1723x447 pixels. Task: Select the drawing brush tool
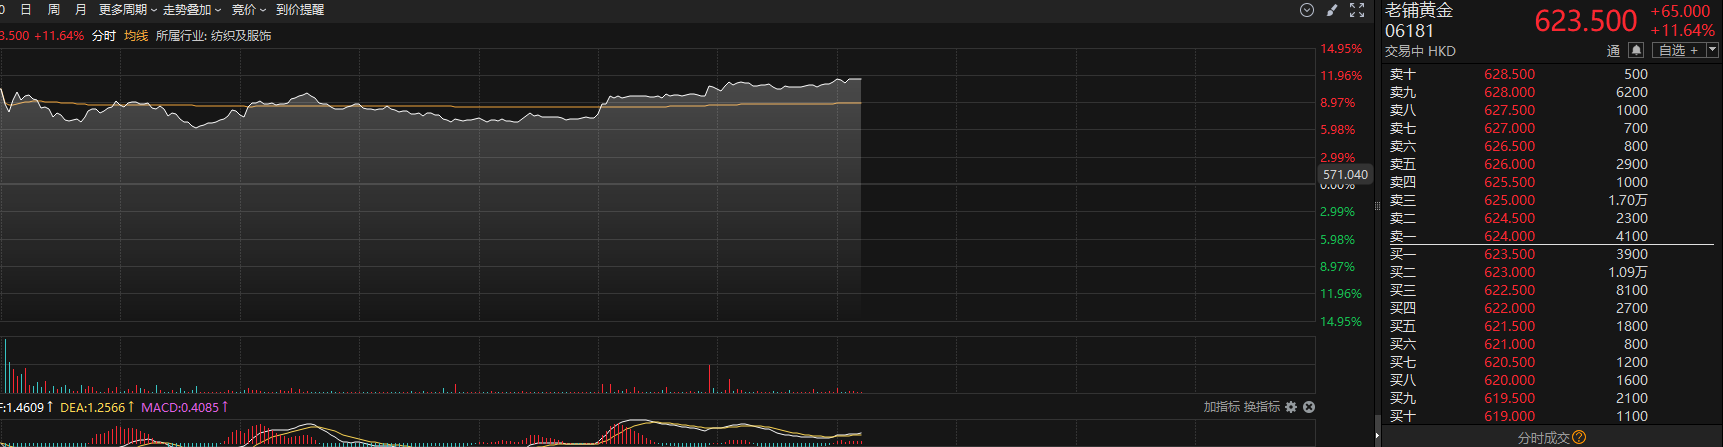tap(1332, 10)
